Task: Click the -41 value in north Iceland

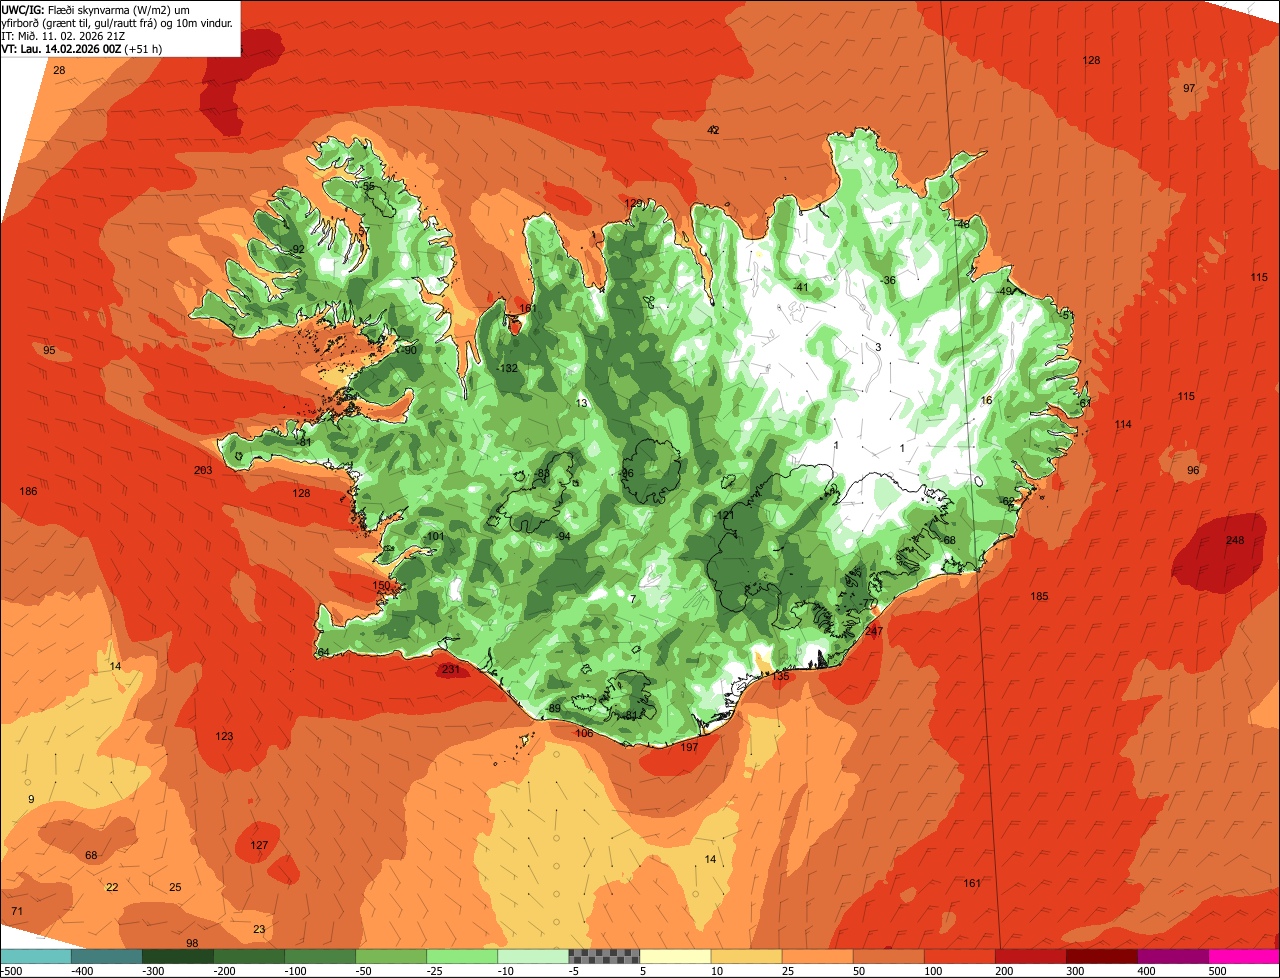Action: pos(800,287)
